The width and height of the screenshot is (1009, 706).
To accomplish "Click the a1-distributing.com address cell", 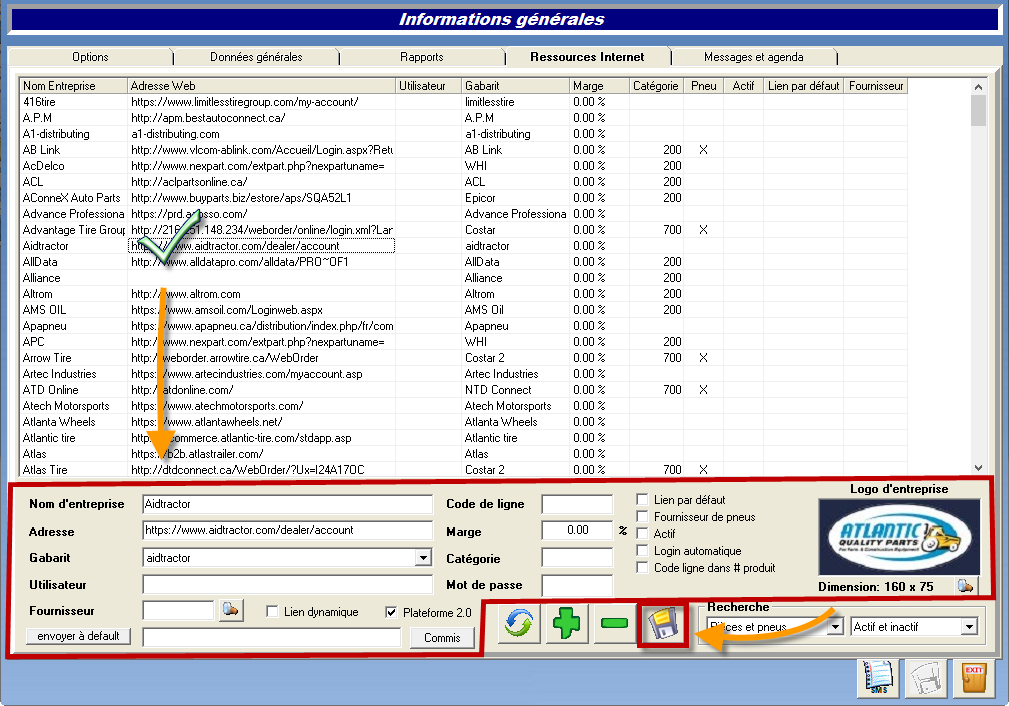I will (x=261, y=134).
